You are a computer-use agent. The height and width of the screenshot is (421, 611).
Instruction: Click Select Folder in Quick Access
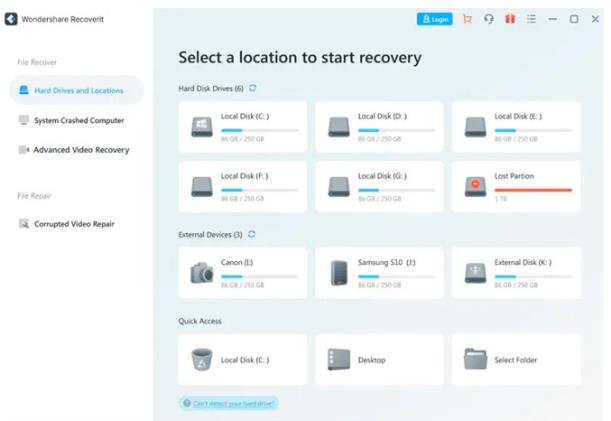[x=516, y=359]
